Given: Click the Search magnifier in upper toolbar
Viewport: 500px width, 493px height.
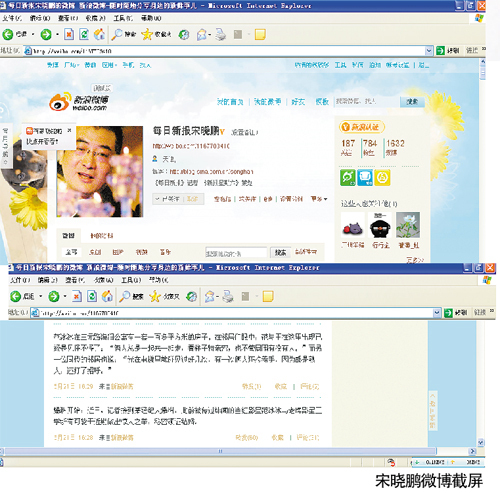Looking at the screenshot, I should coord(117,34).
